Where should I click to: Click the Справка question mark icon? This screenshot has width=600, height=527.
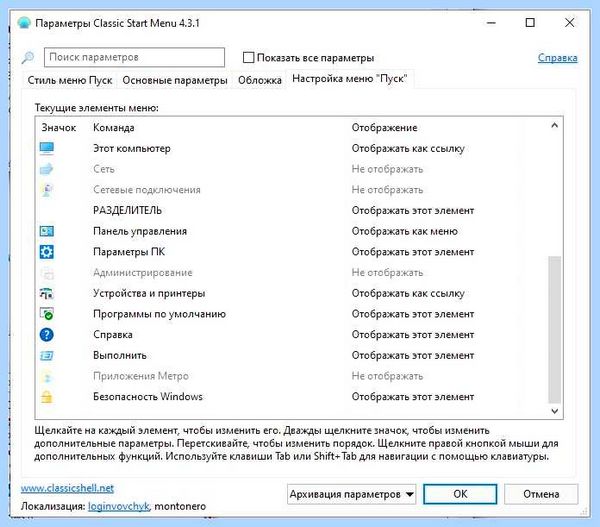pos(47,334)
